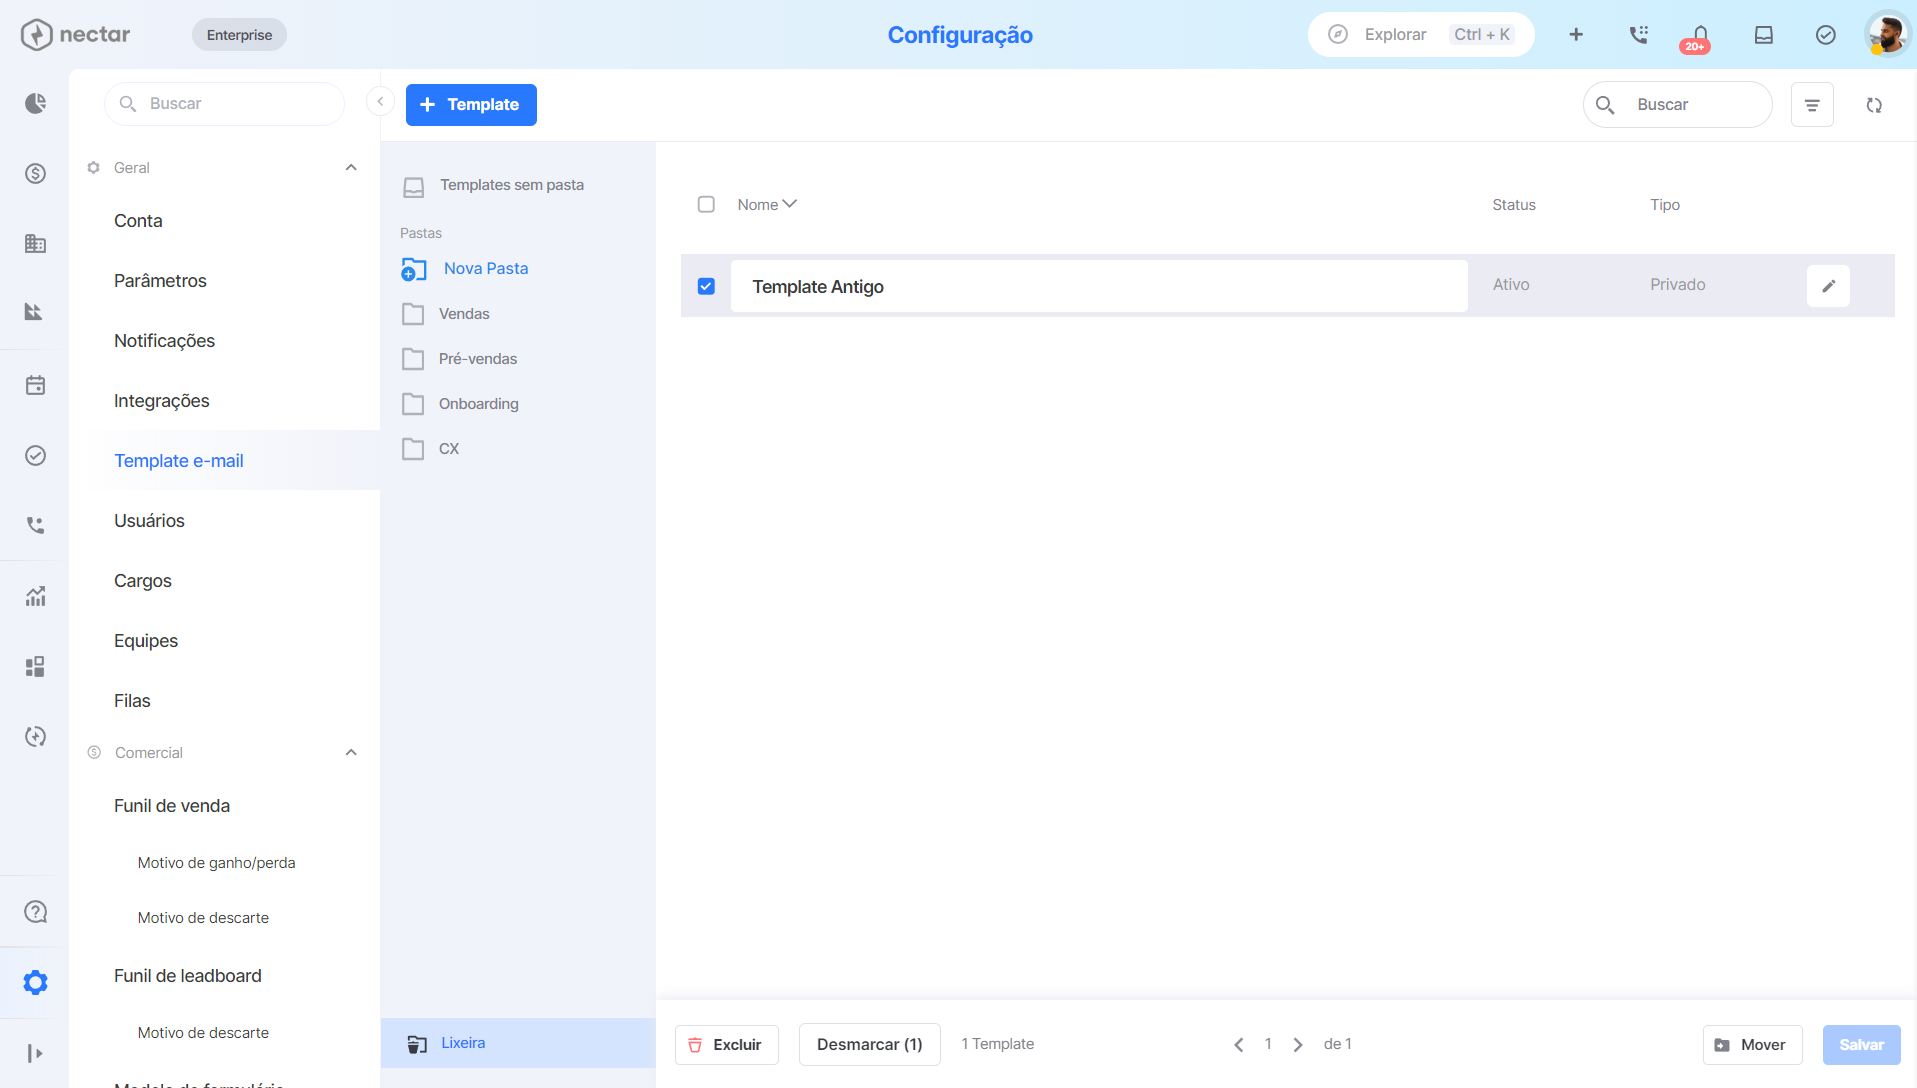Image resolution: width=1917 pixels, height=1088 pixels.
Task: Click the Excluir delete button
Action: [726, 1045]
